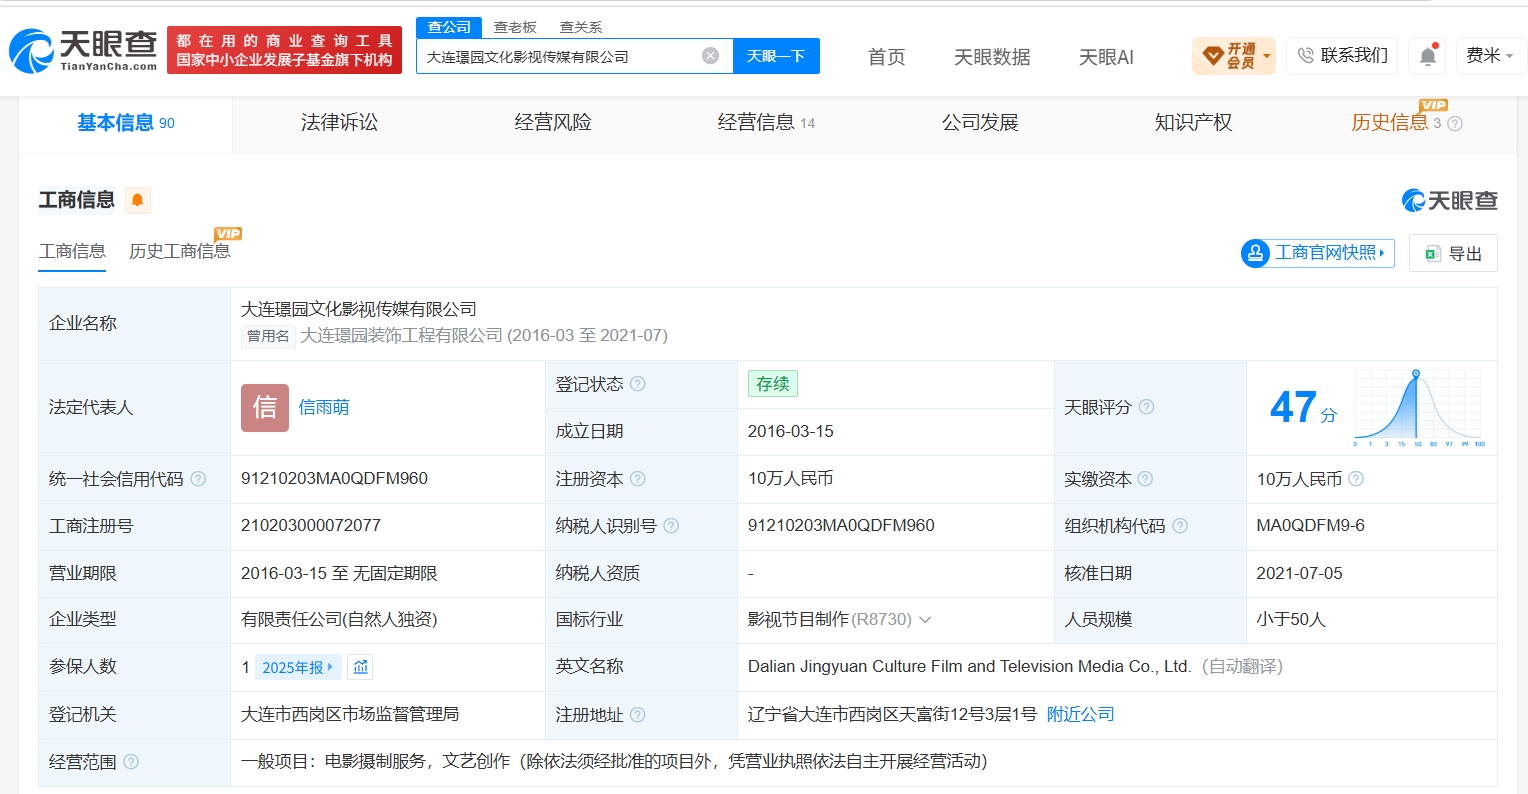Image resolution: width=1528 pixels, height=794 pixels.
Task: Click the 信 avatar of the legal representative
Action: [265, 408]
